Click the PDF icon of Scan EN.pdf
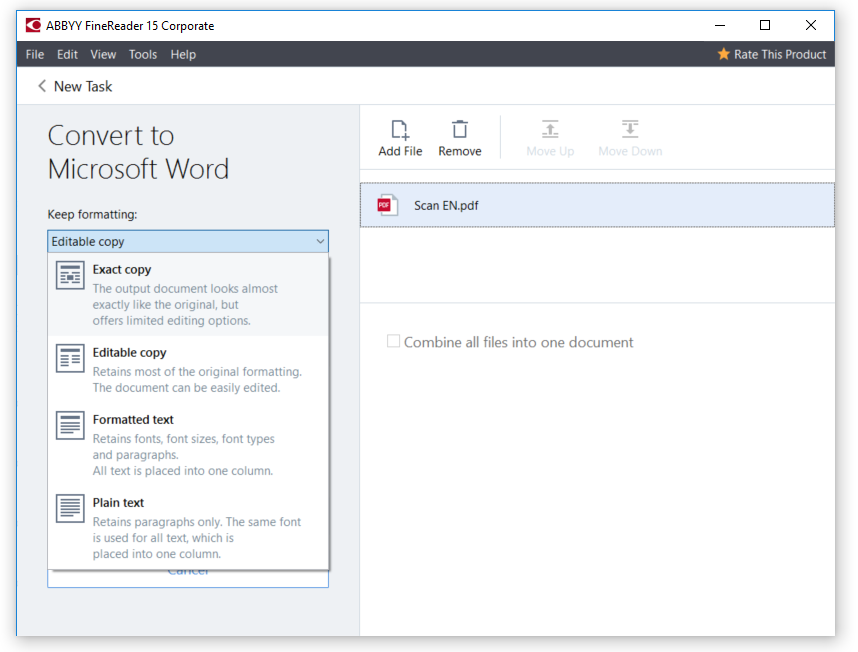 pos(387,205)
